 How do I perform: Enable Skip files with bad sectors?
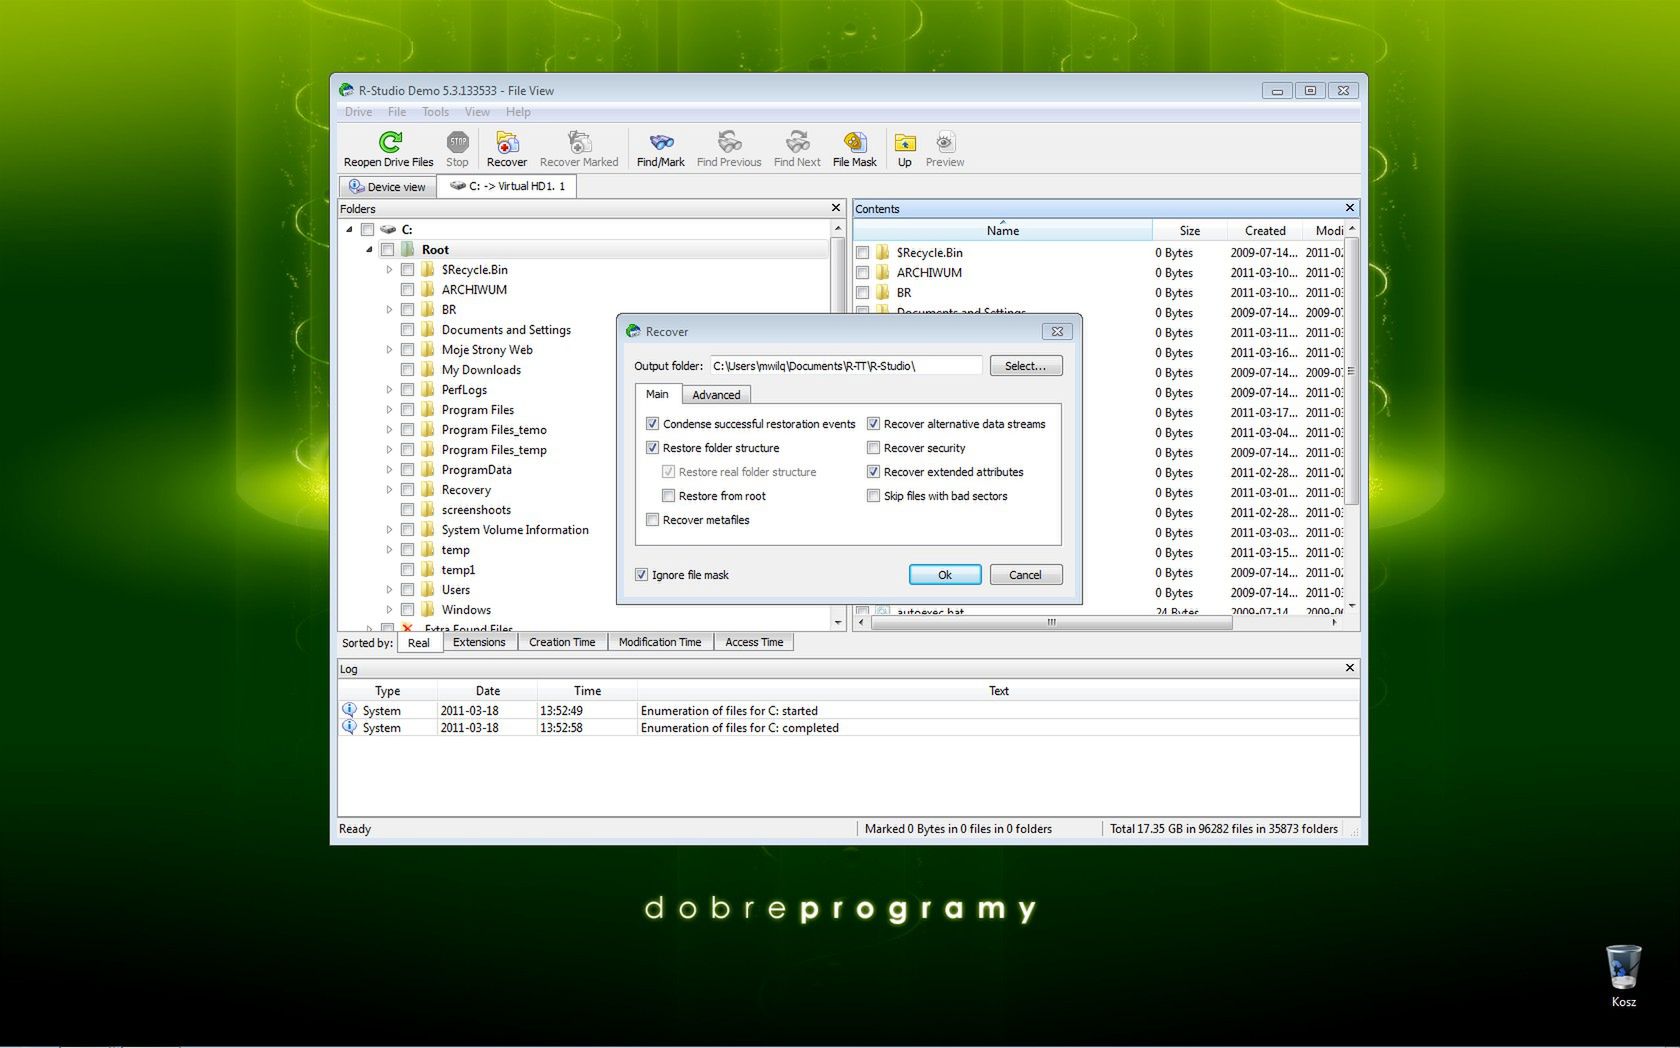pos(873,496)
